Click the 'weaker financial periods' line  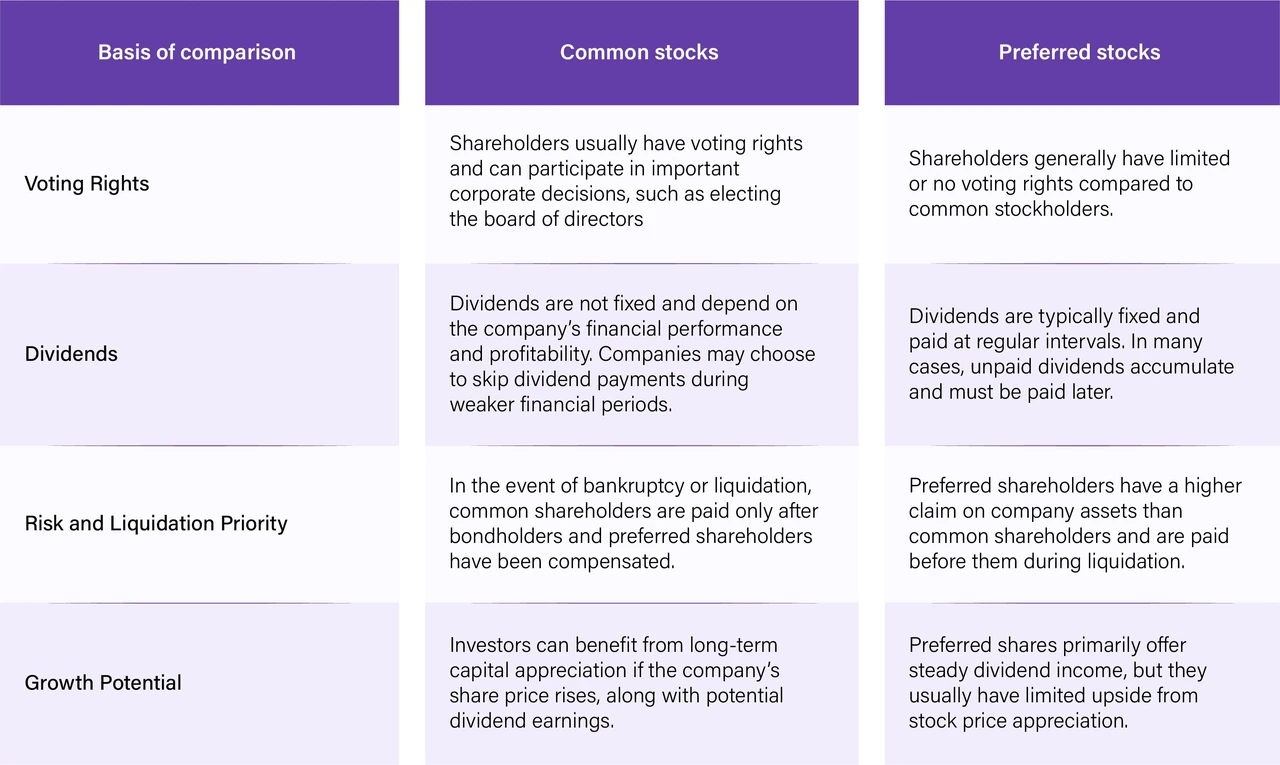tap(561, 404)
